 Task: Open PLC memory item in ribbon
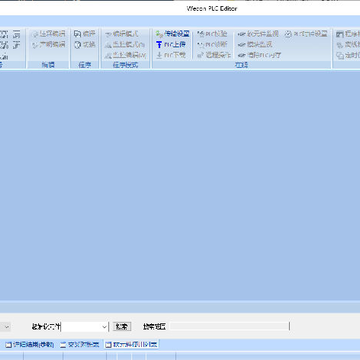212,34
